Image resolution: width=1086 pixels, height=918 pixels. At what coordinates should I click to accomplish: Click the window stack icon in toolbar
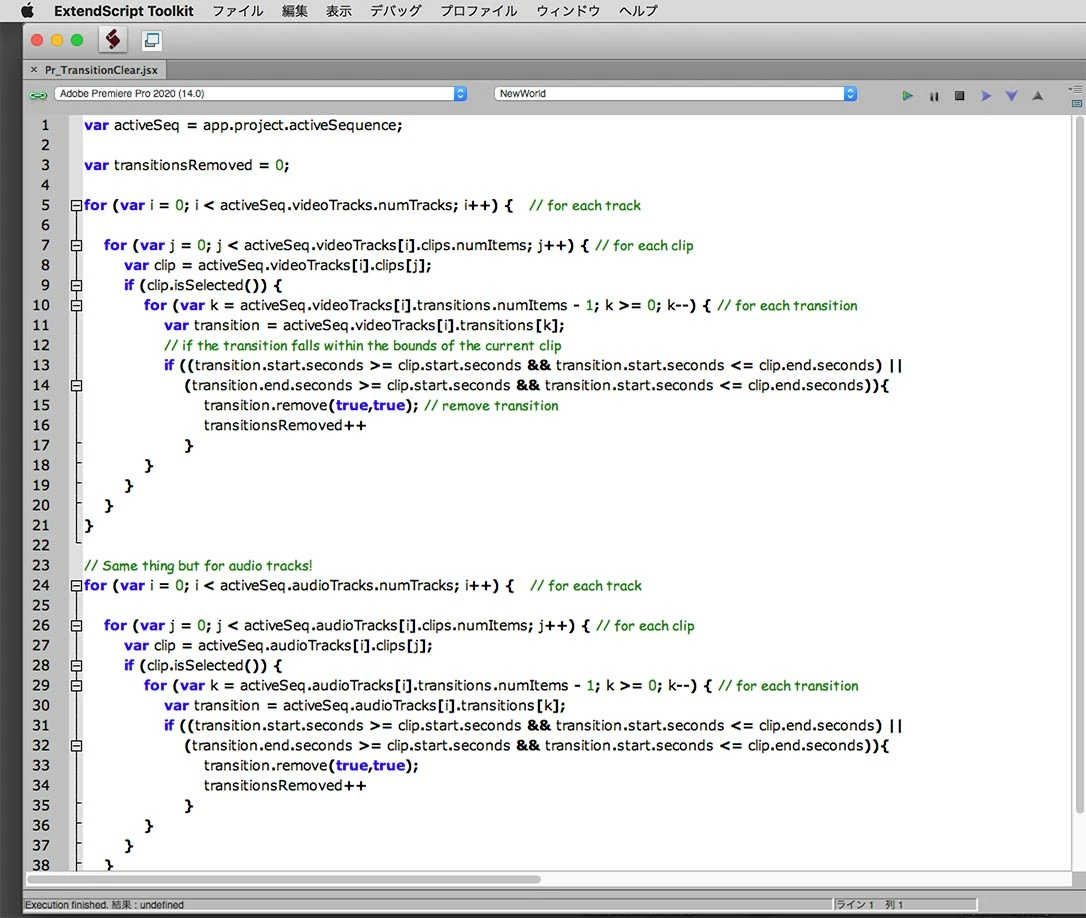click(152, 40)
